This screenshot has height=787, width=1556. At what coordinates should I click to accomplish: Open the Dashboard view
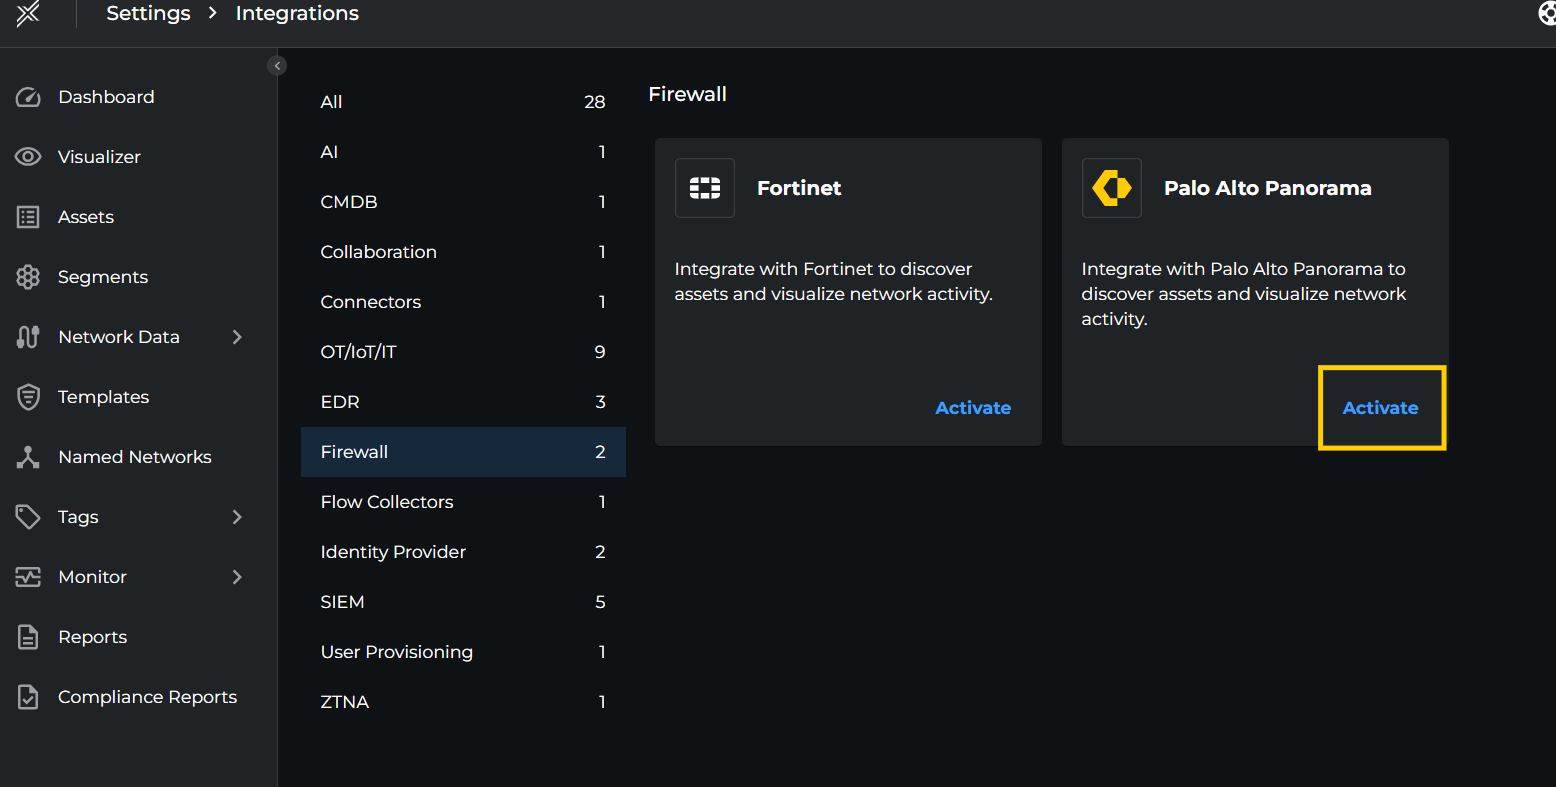click(x=106, y=96)
